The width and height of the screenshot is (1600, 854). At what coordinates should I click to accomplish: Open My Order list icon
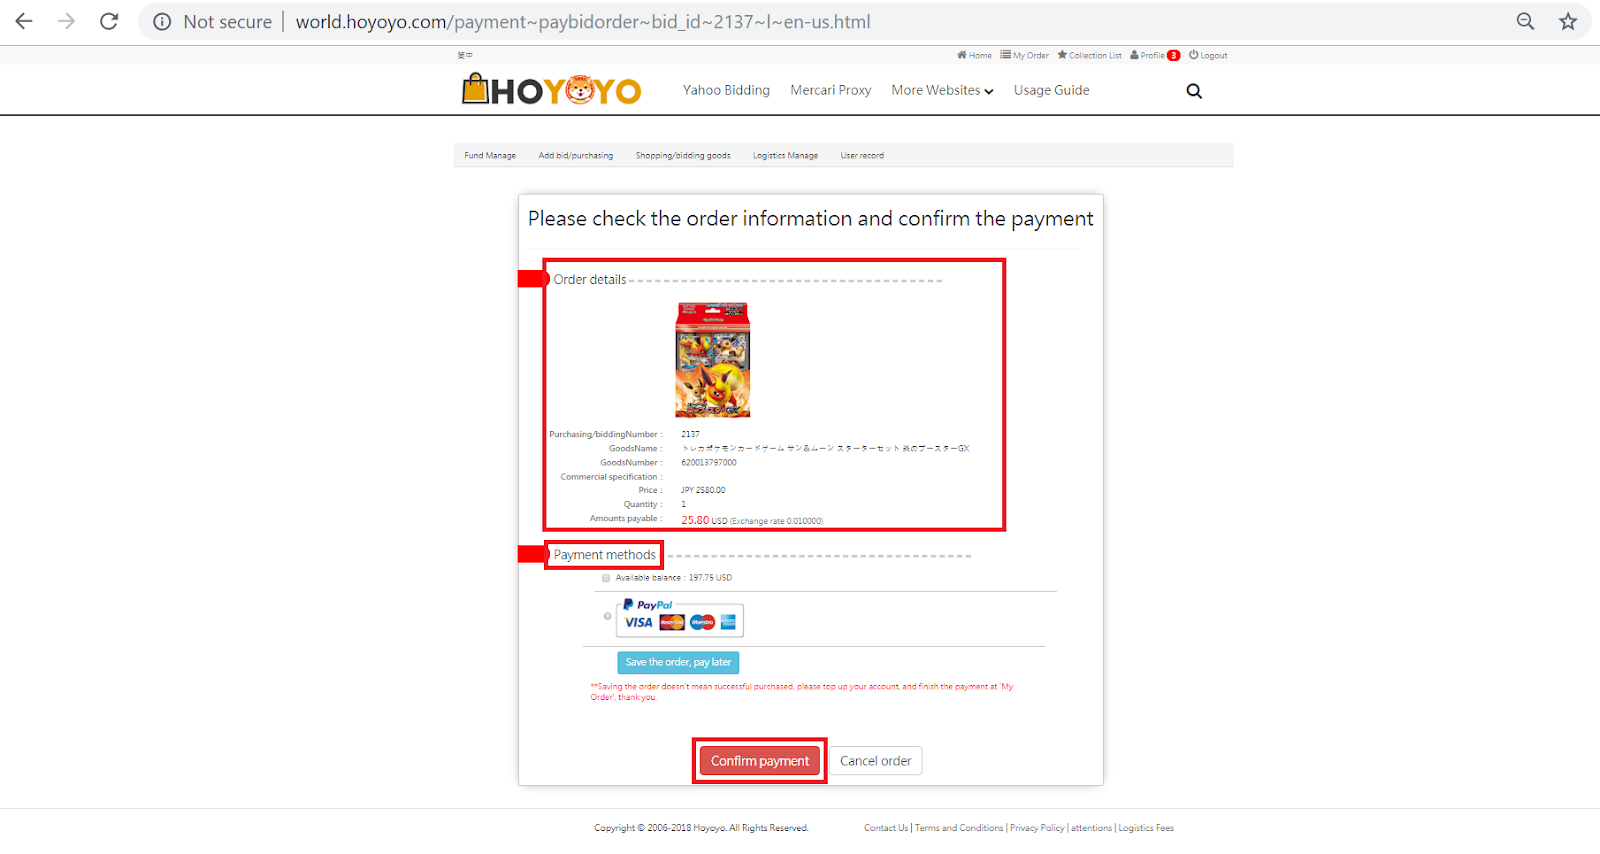(x=1024, y=56)
